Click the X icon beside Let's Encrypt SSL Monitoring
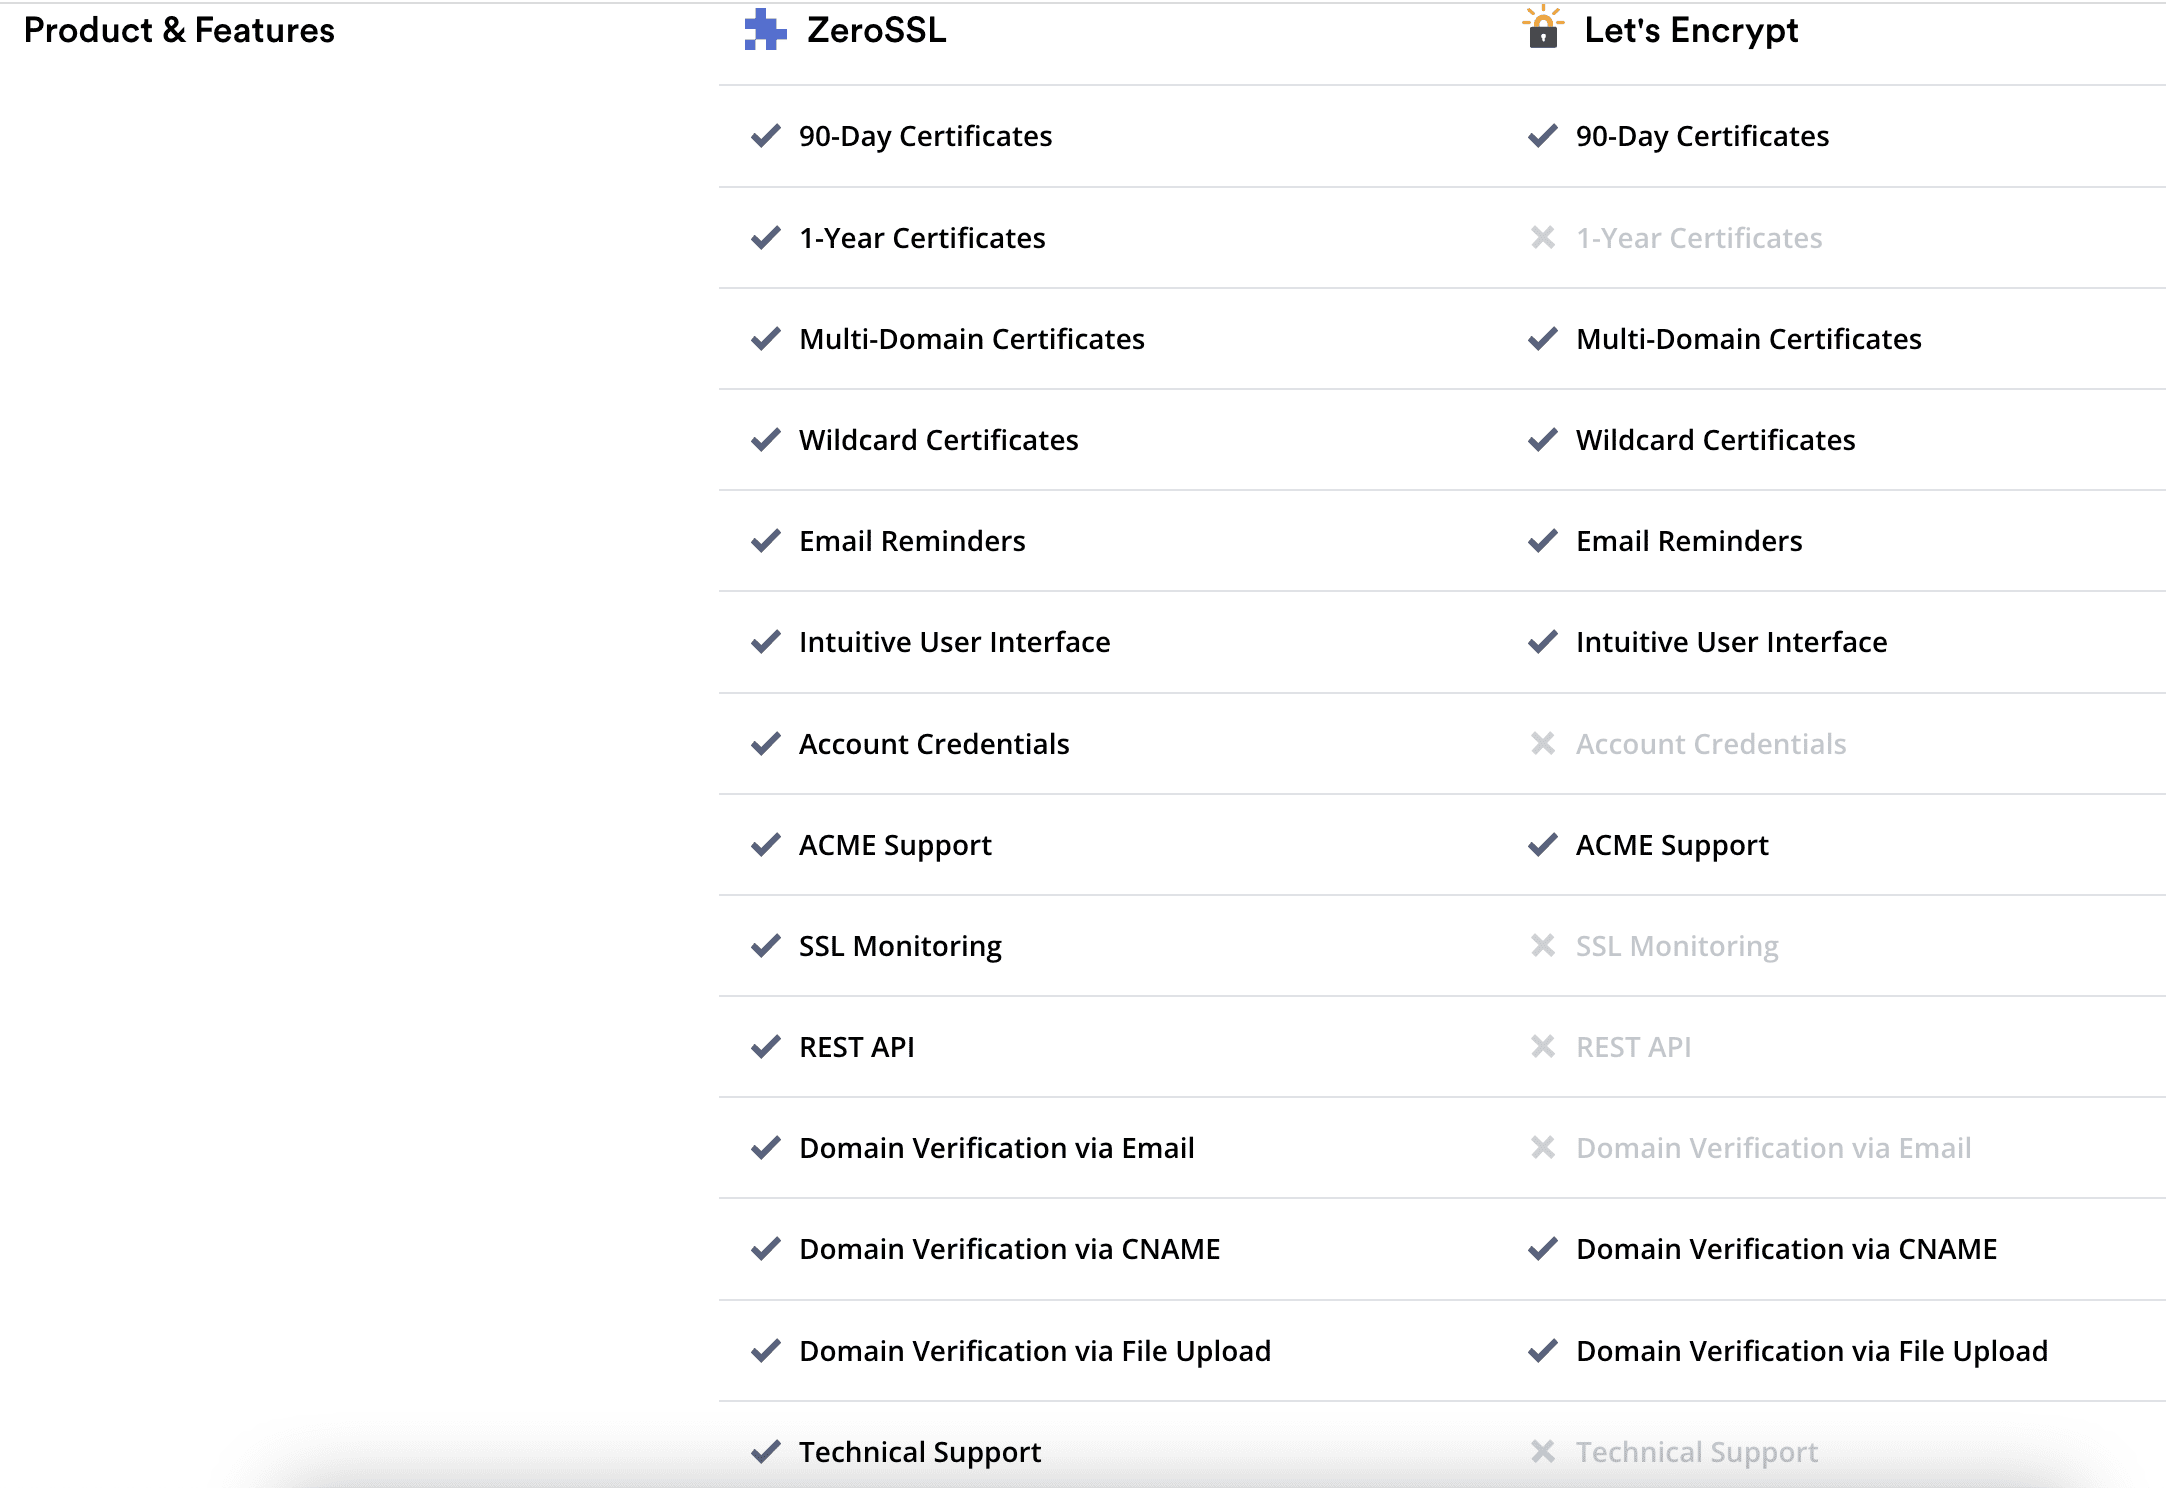 tap(1543, 946)
